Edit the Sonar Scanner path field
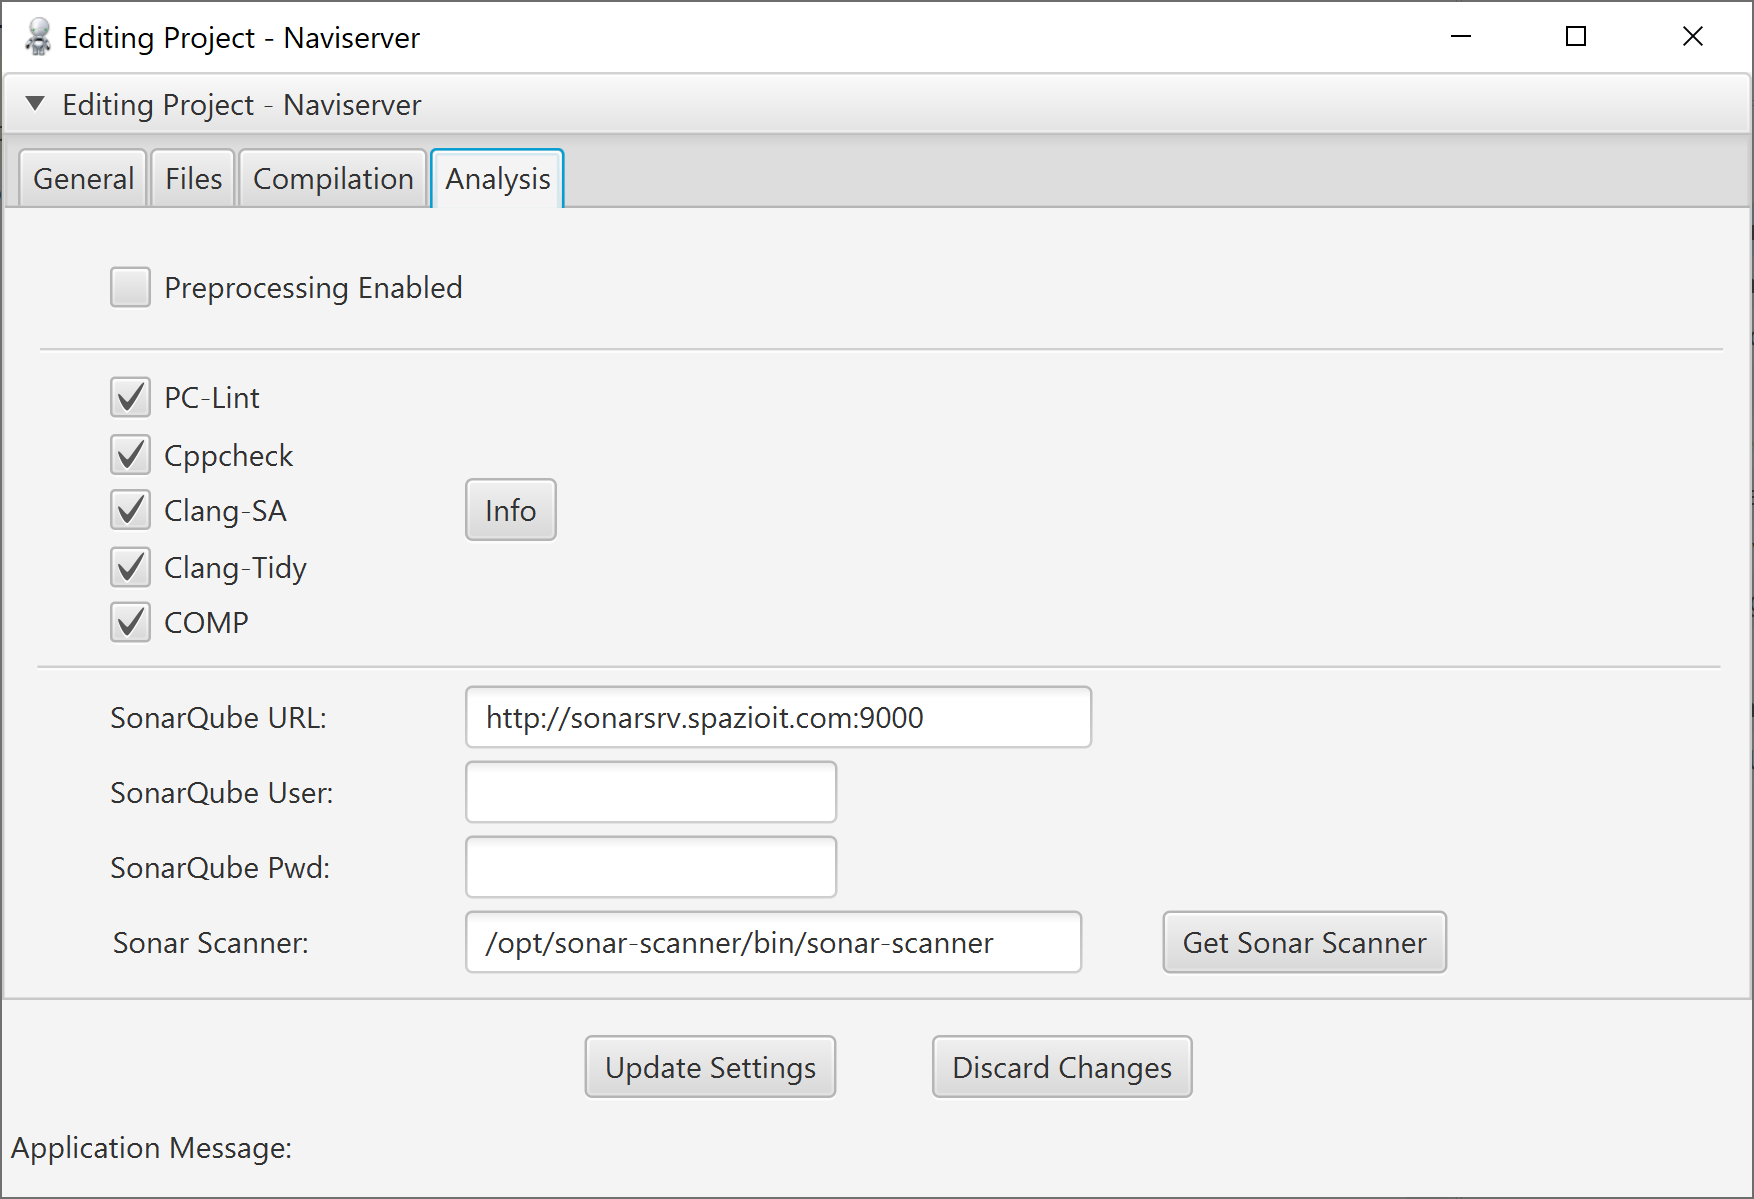 click(772, 942)
